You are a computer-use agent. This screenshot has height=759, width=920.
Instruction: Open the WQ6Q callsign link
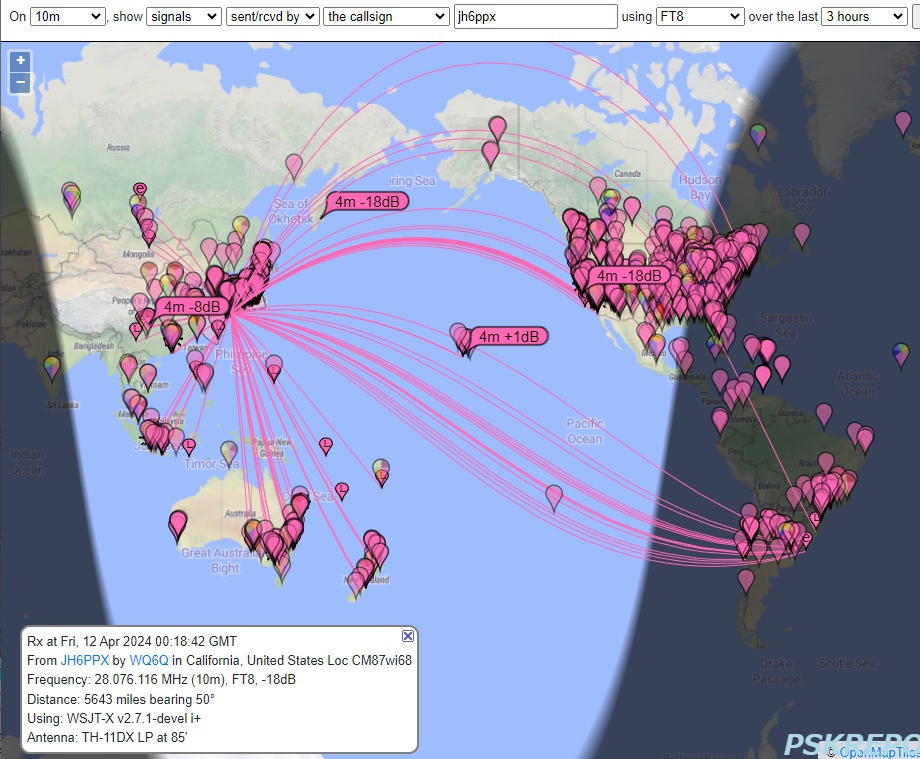click(x=148, y=660)
